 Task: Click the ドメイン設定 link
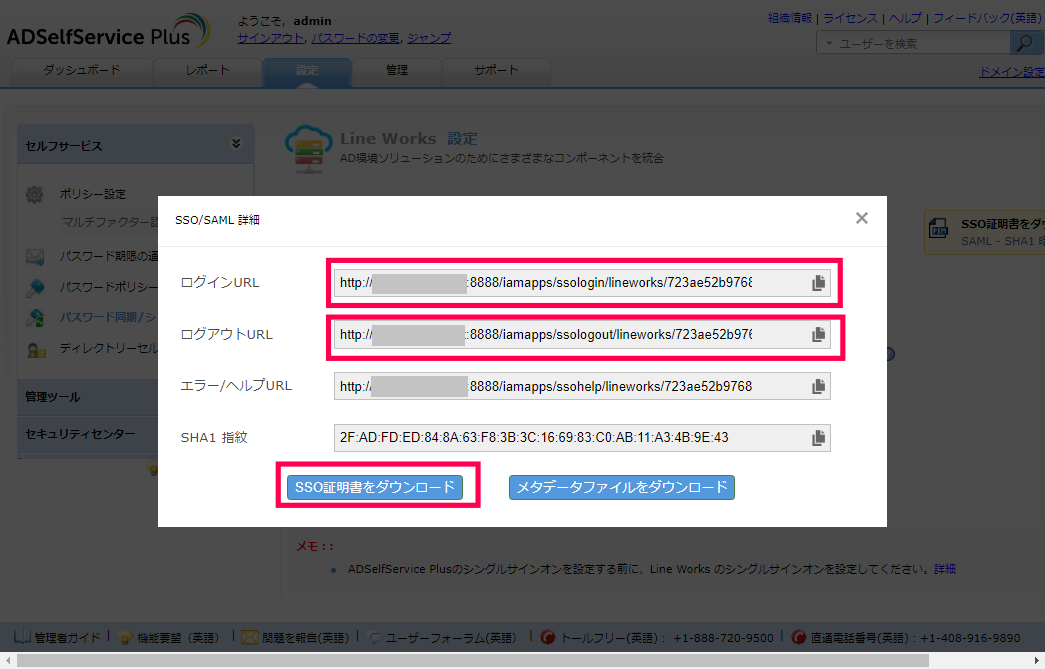[x=1012, y=72]
